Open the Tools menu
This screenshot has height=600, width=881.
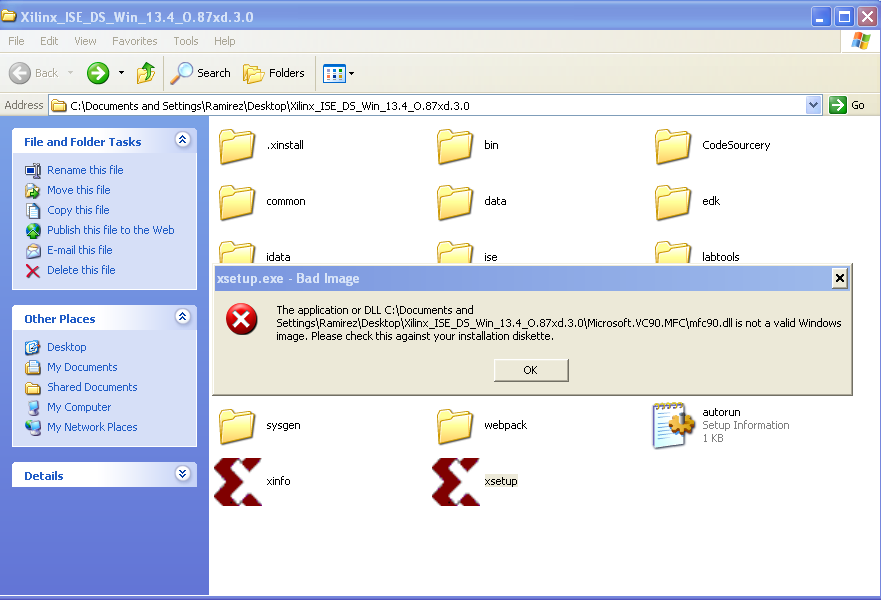point(186,41)
